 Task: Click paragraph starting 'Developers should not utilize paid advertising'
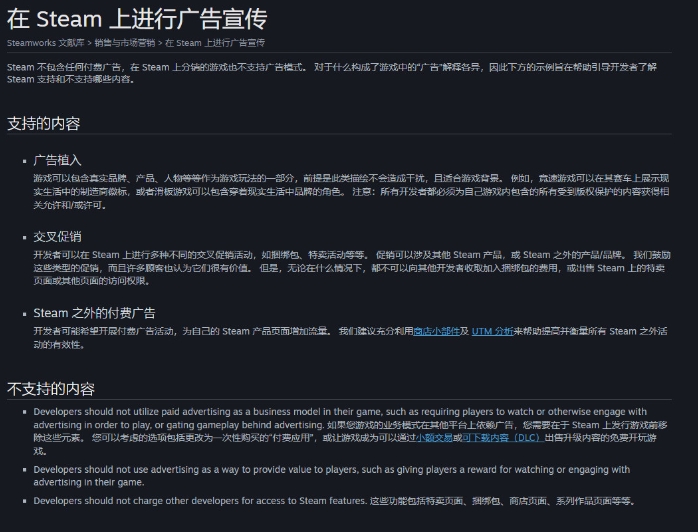click(350, 431)
